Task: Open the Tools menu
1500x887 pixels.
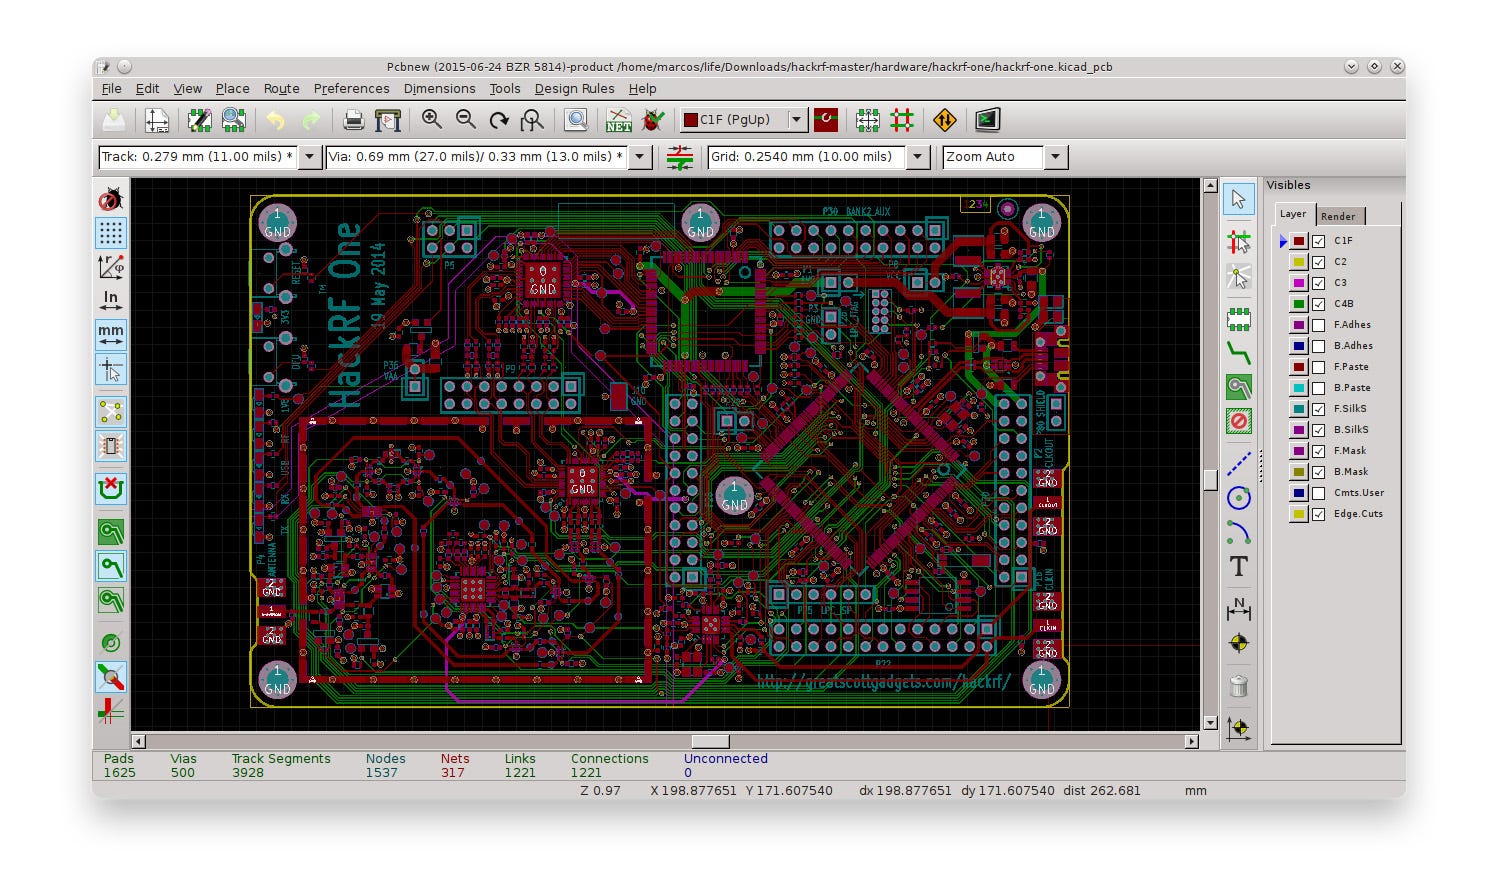Action: point(504,89)
